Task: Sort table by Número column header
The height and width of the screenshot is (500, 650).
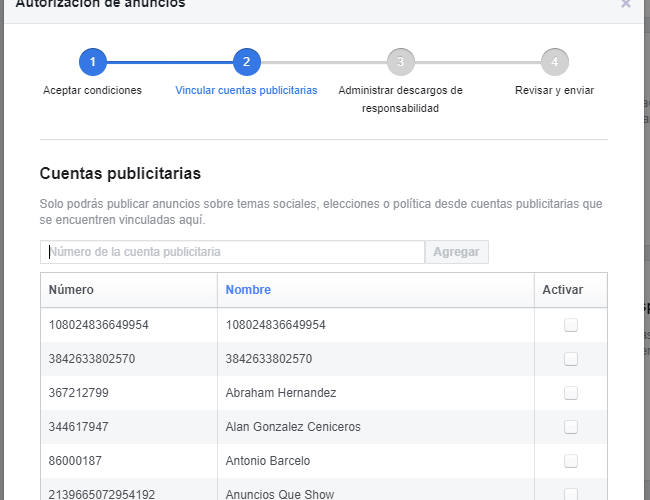Action: [x=71, y=290]
